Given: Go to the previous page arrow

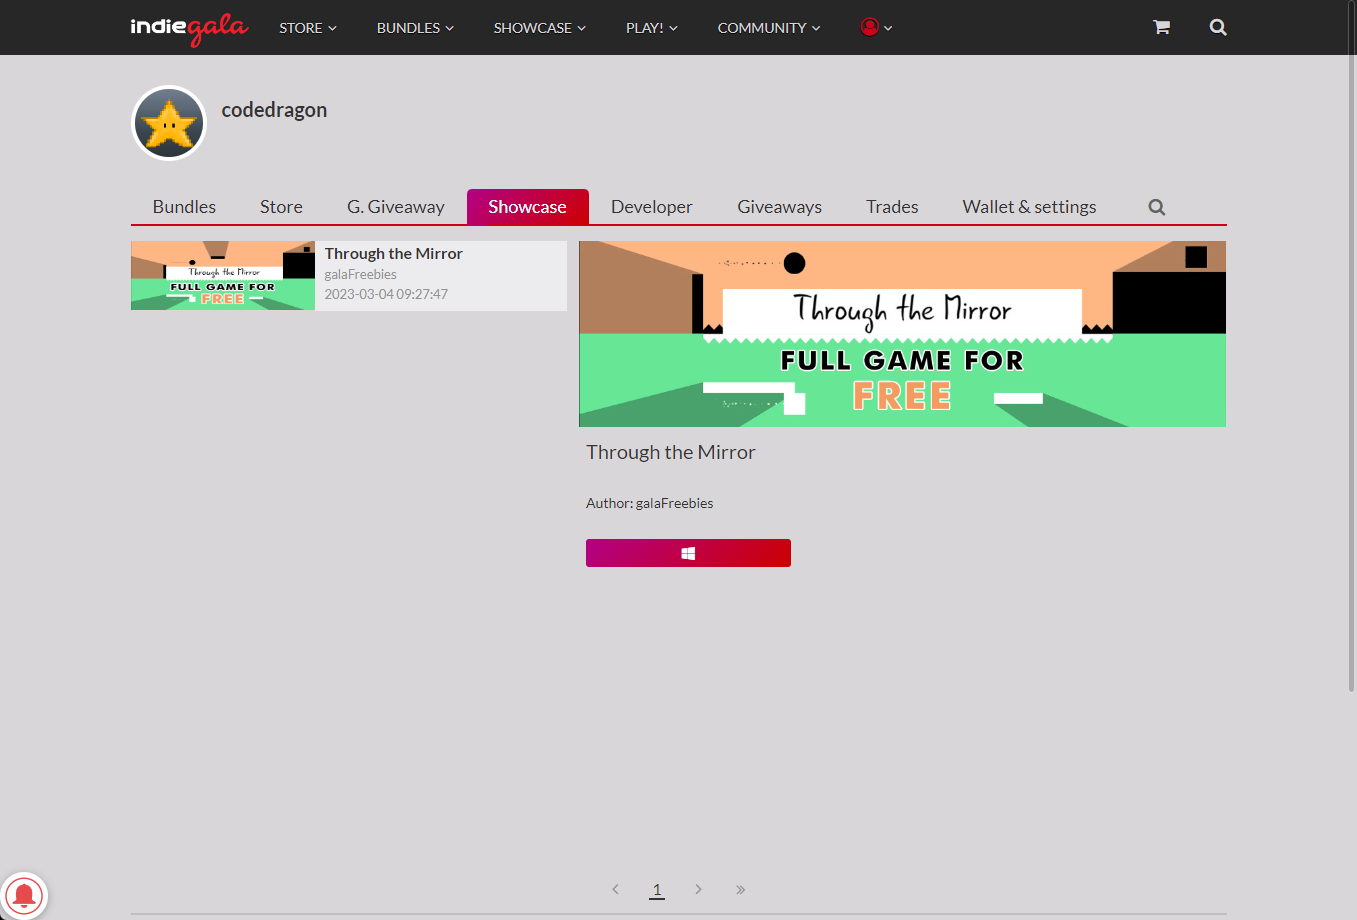Looking at the screenshot, I should (615, 889).
